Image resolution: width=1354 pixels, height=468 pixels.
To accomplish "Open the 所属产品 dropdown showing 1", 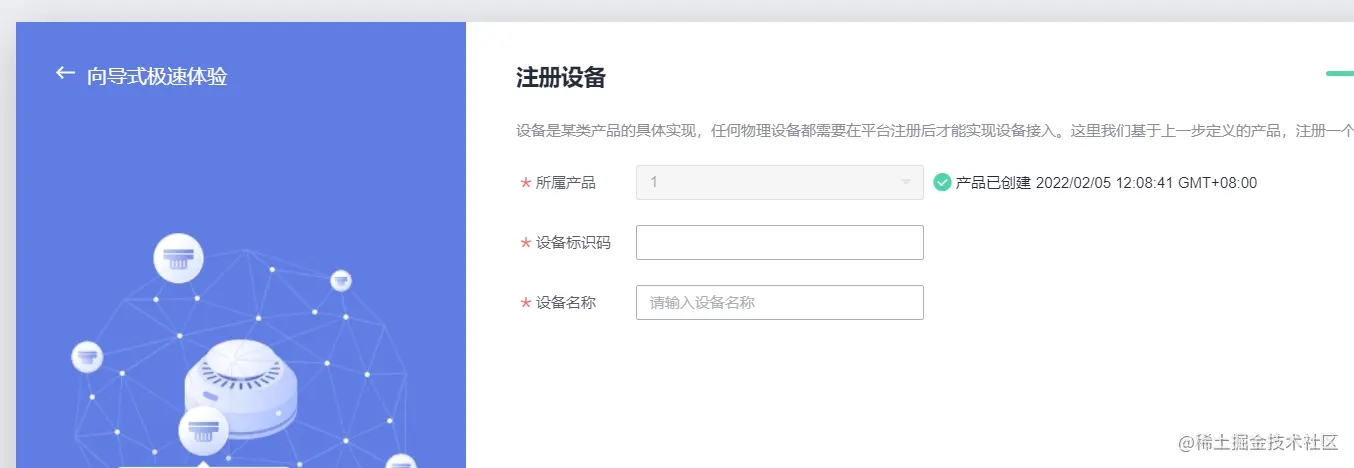I will click(x=779, y=182).
